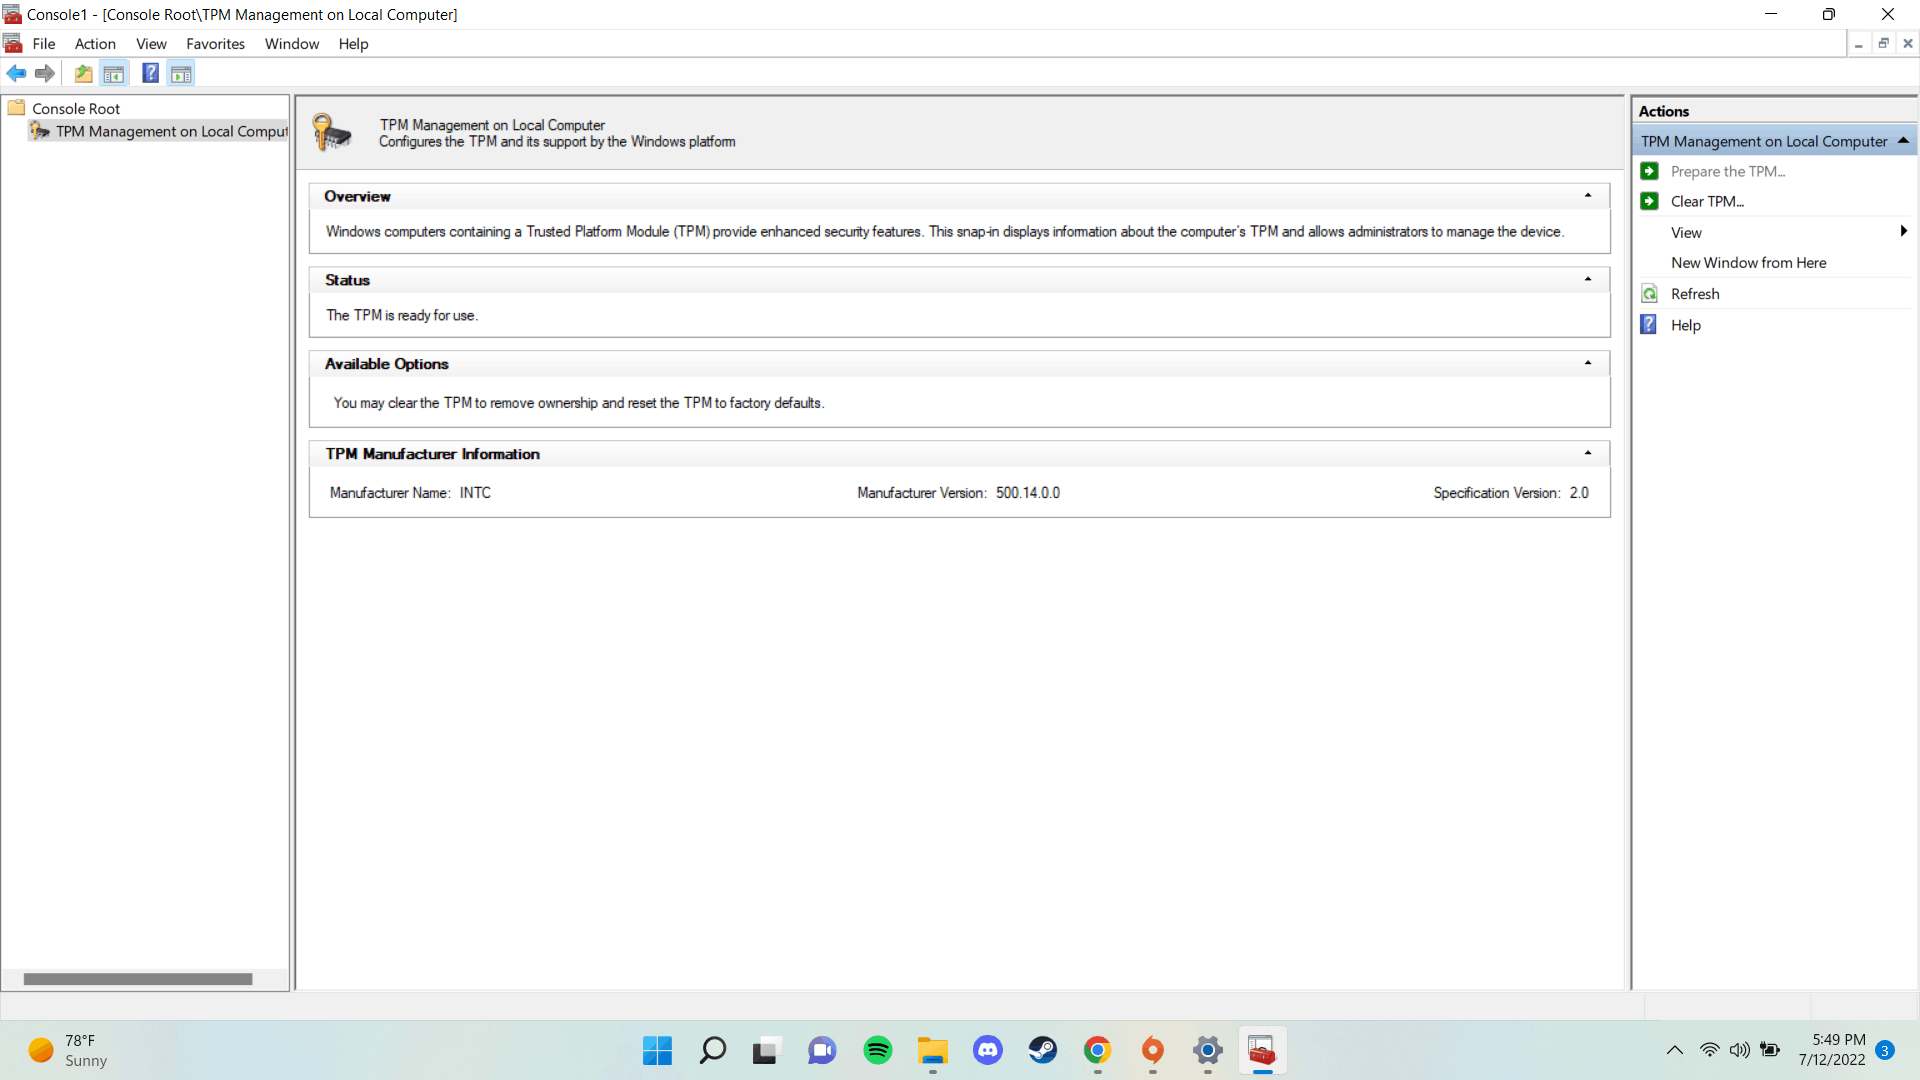Open the Favorites menu
Image resolution: width=1920 pixels, height=1080 pixels.
[215, 44]
